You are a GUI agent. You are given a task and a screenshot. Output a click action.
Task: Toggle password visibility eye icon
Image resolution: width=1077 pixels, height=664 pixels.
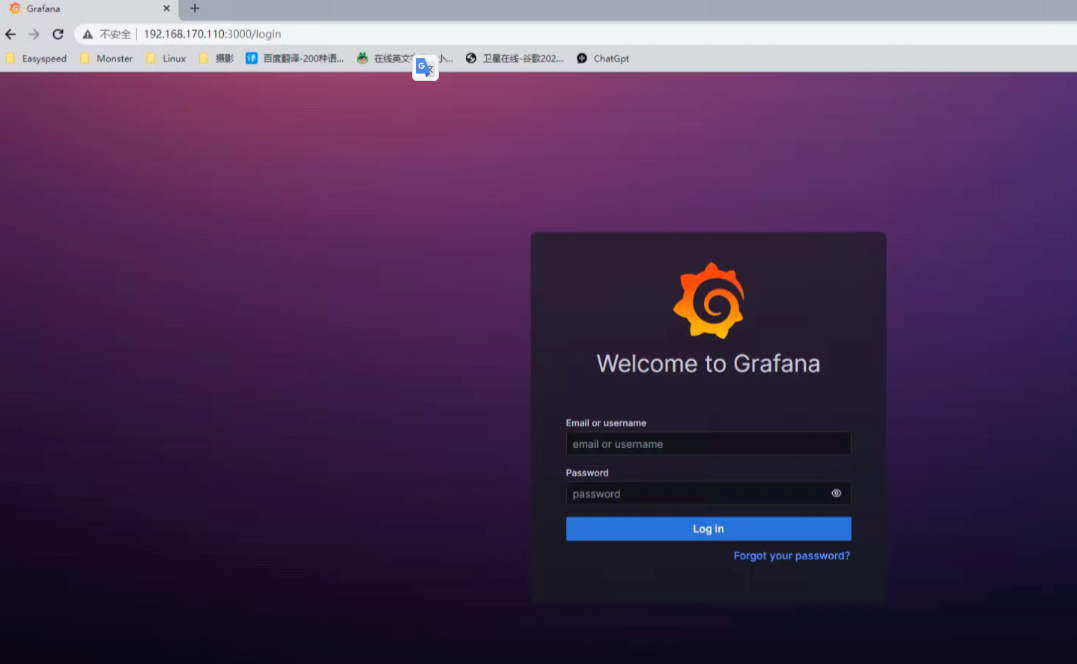(x=836, y=493)
